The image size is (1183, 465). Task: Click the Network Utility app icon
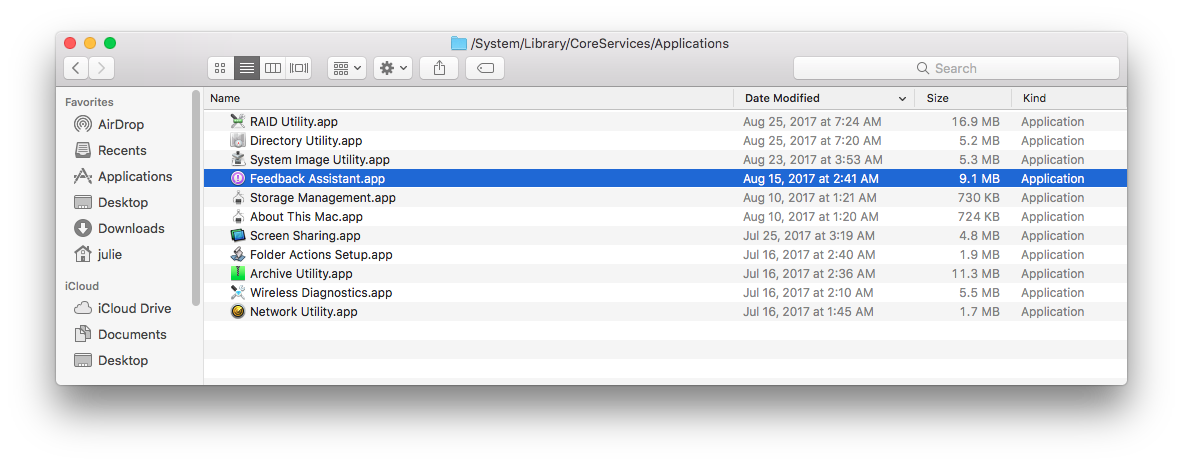click(238, 312)
